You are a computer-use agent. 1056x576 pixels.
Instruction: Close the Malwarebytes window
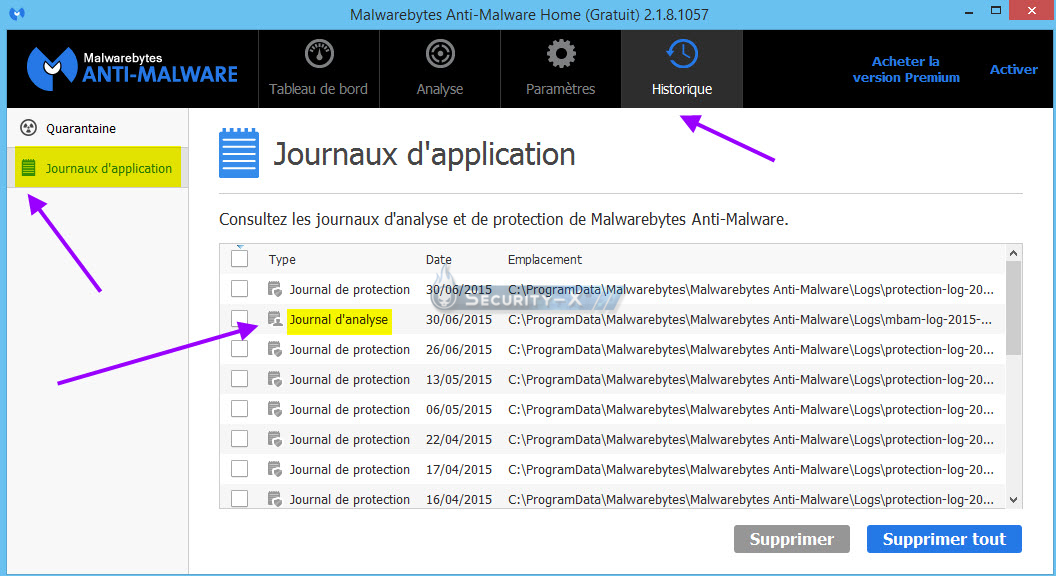pyautogui.click(x=1032, y=11)
